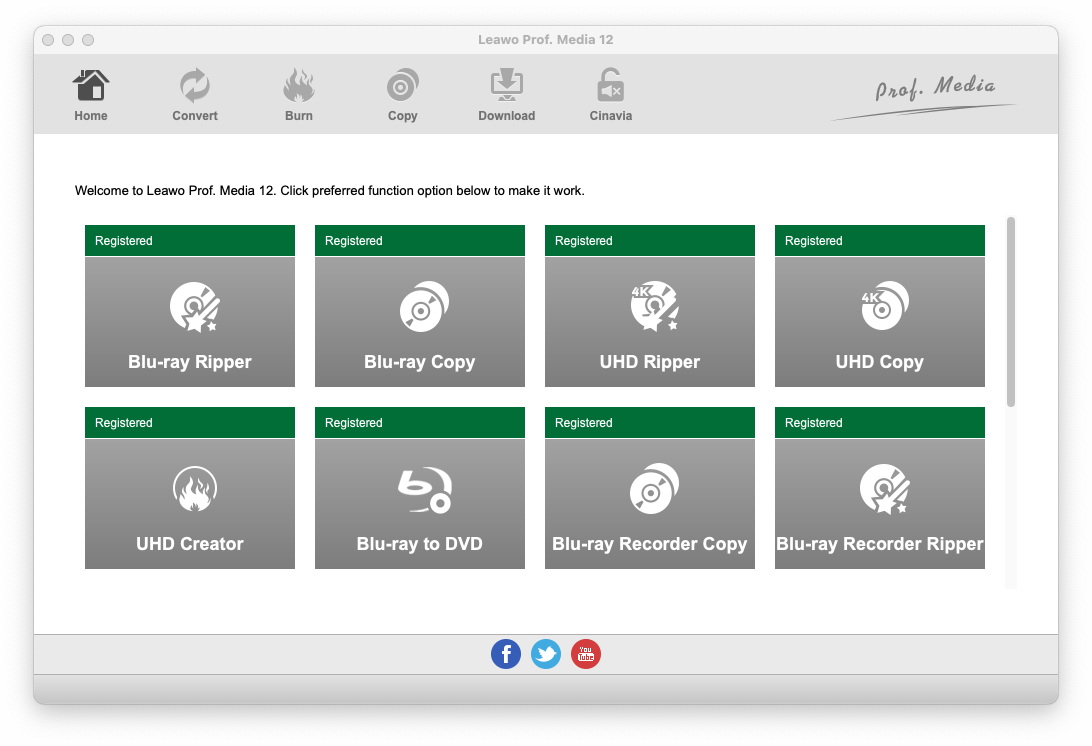Select the Copy disc icon

402,95
